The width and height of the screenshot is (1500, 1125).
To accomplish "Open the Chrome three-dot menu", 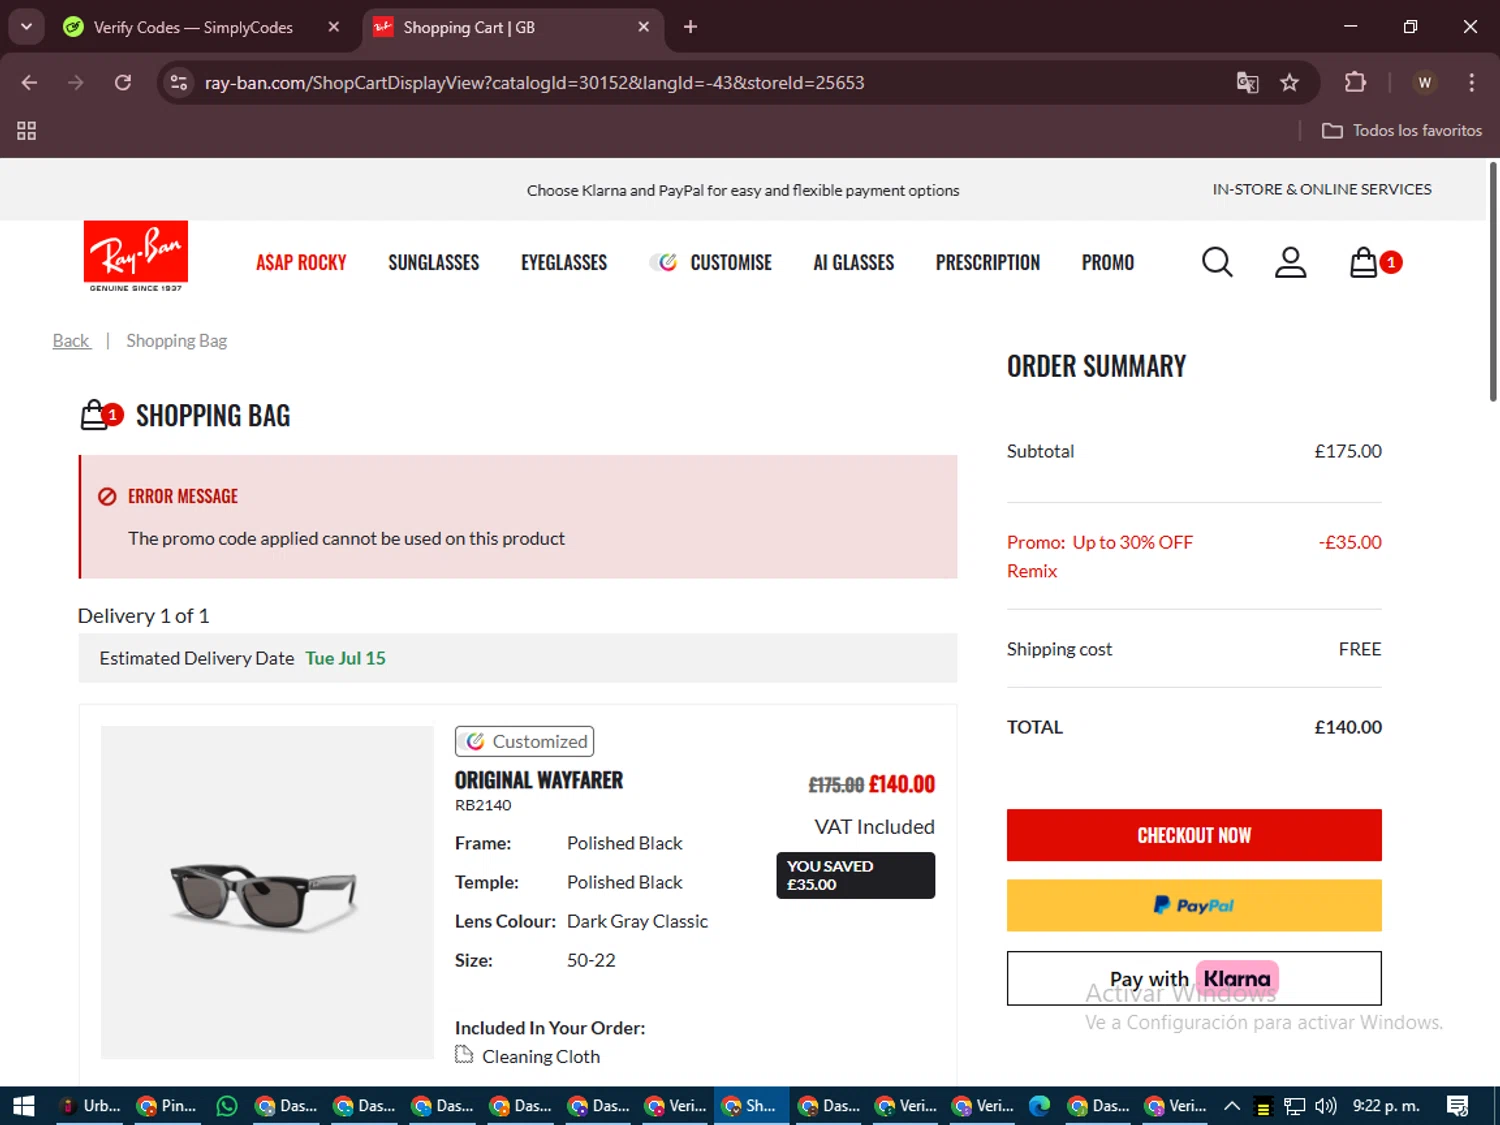I will coord(1471,82).
